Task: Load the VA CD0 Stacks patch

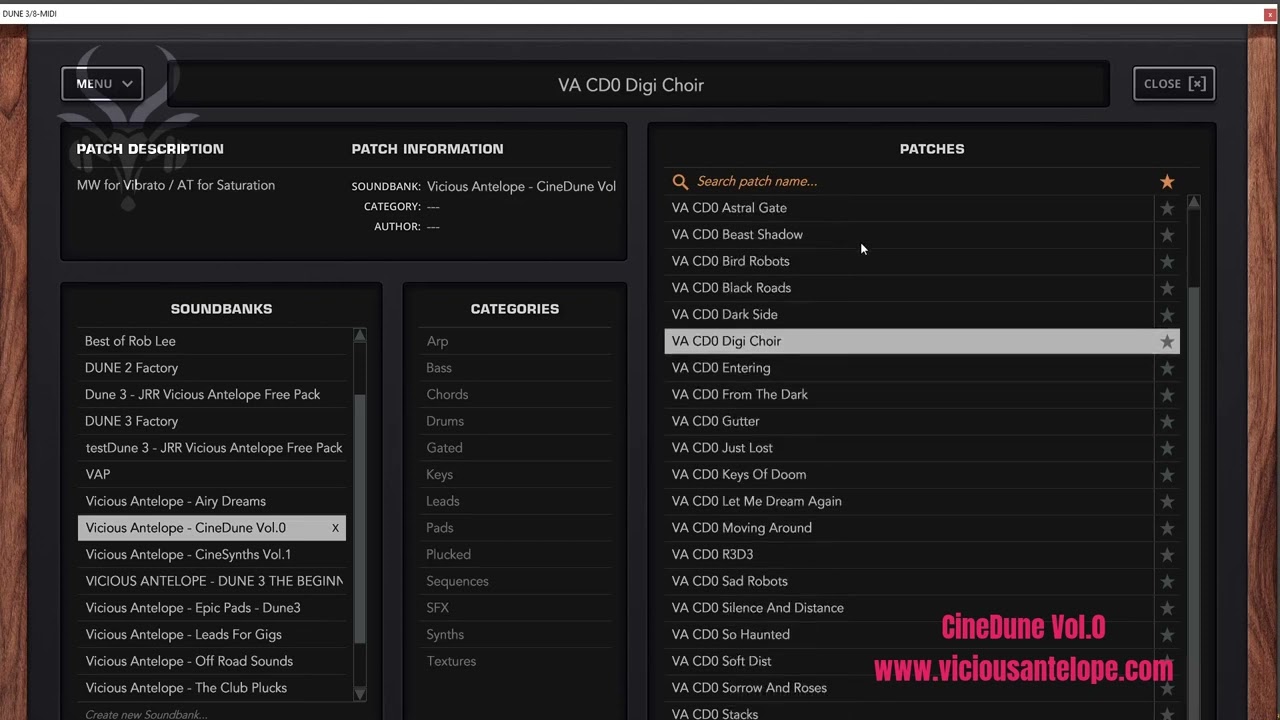Action: (909, 713)
